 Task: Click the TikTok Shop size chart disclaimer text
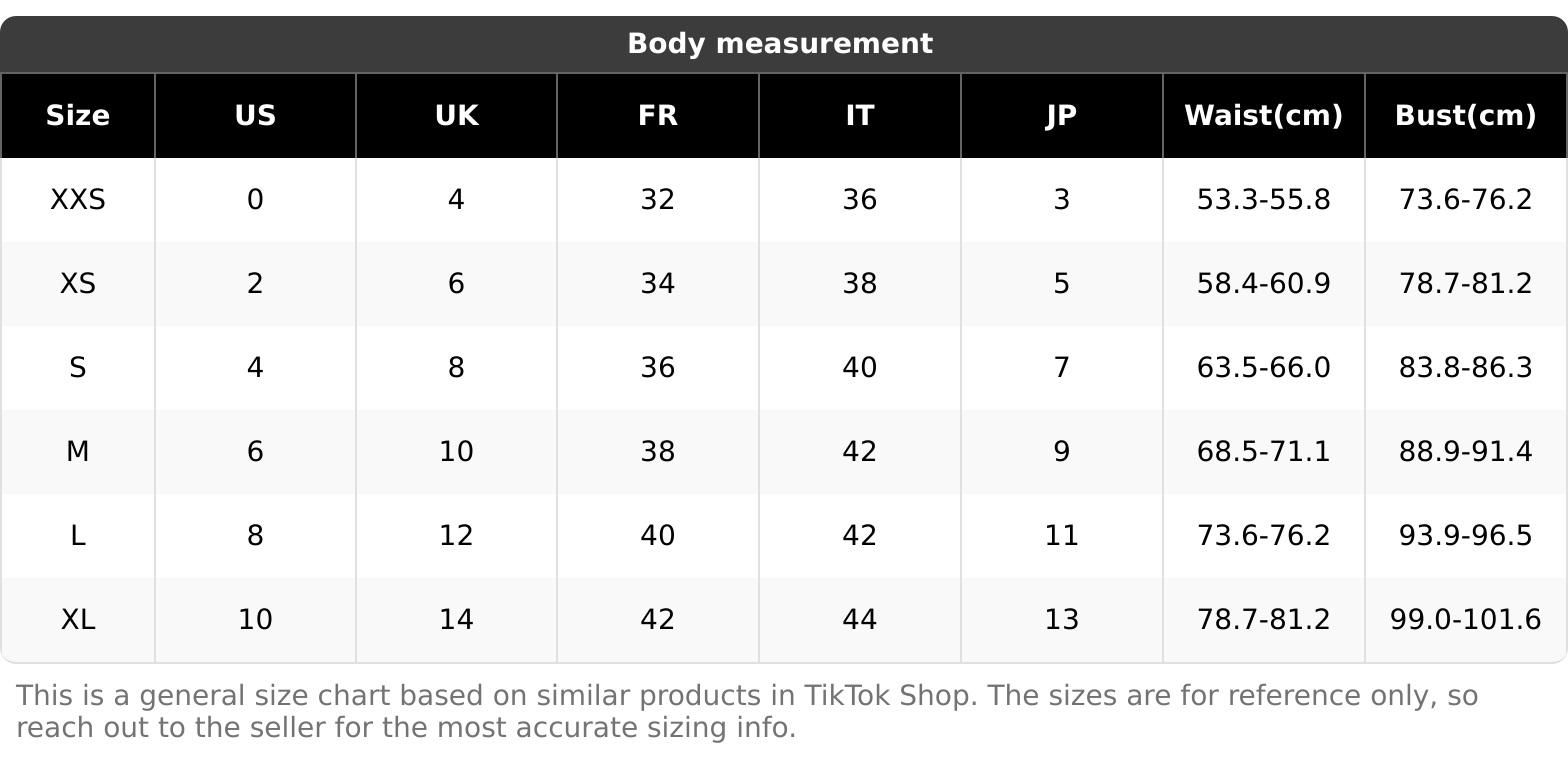(747, 711)
